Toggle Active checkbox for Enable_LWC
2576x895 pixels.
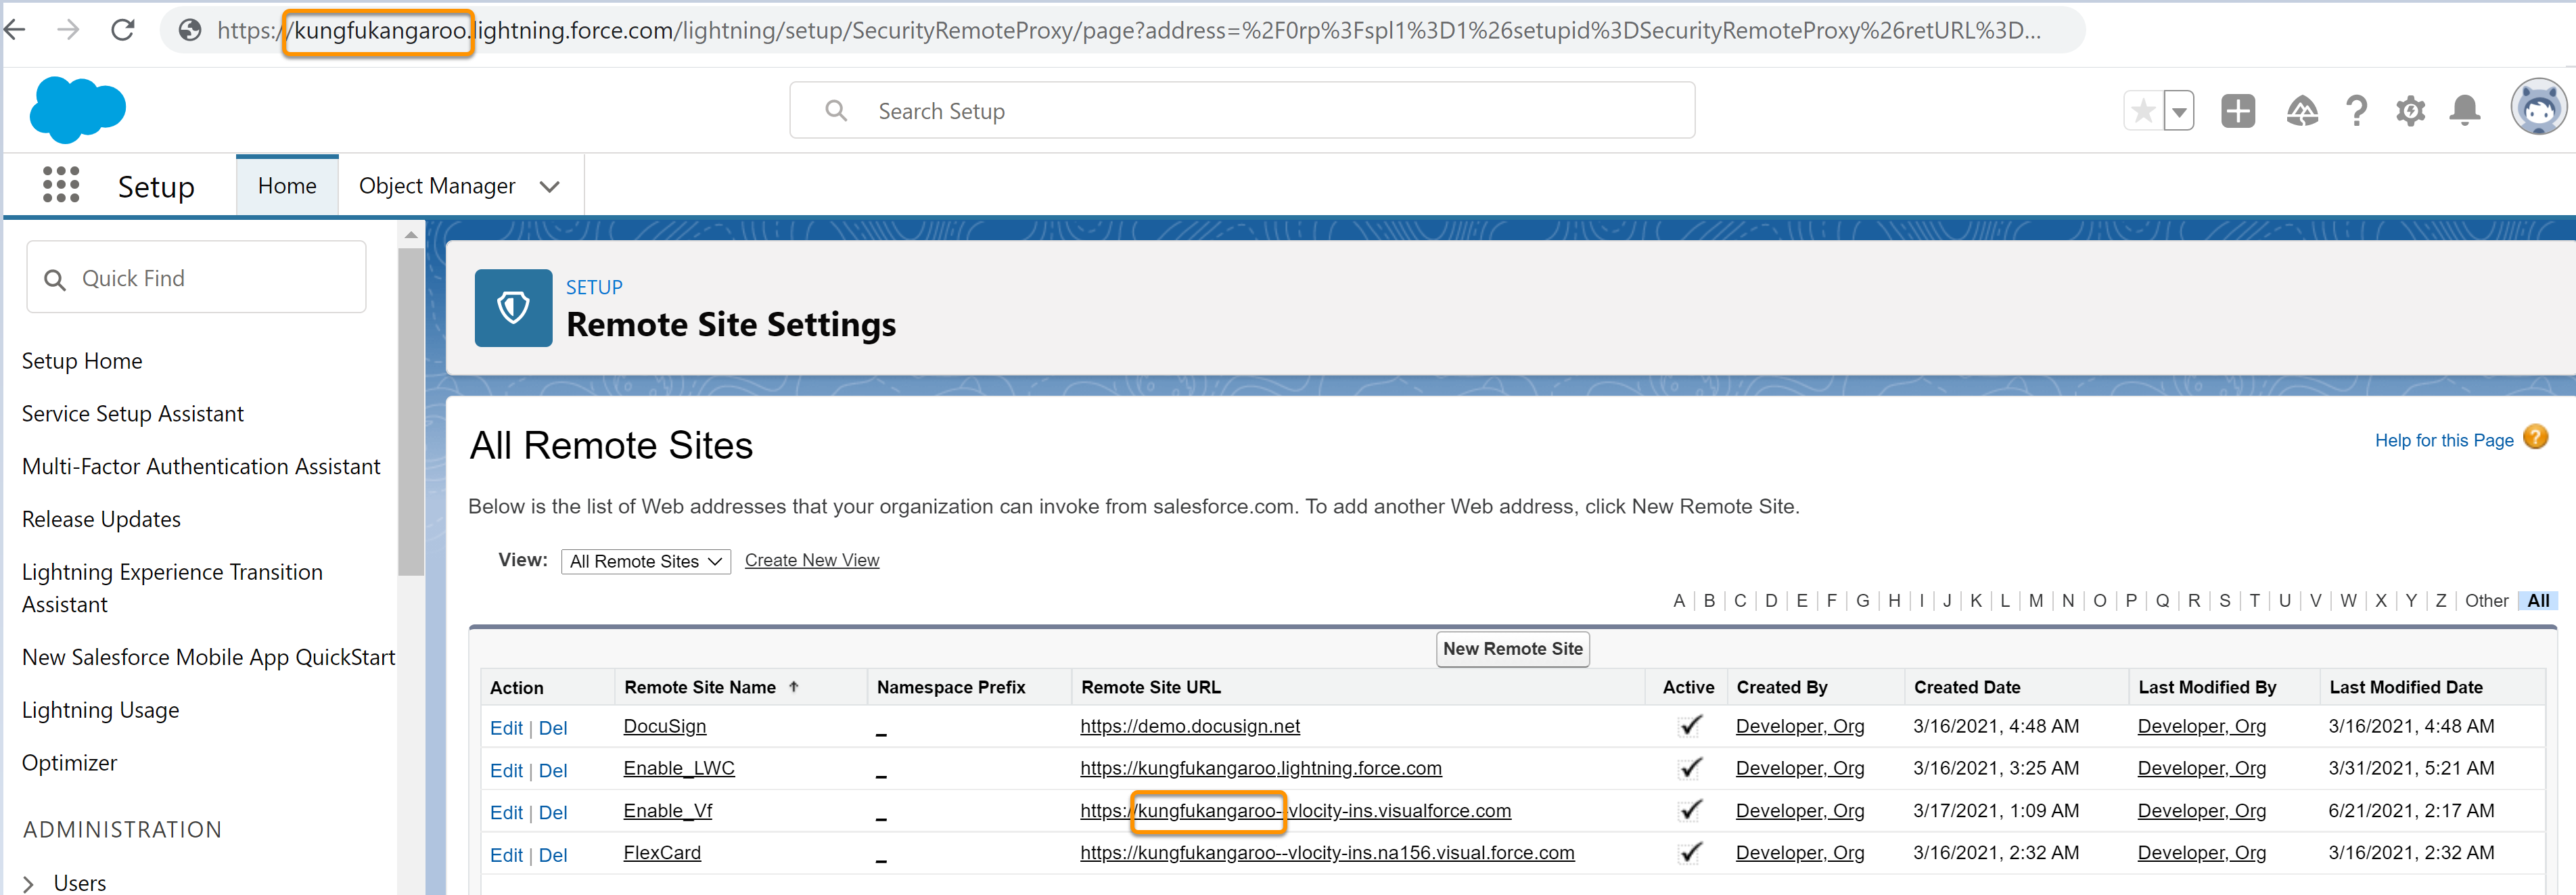pyautogui.click(x=1688, y=768)
